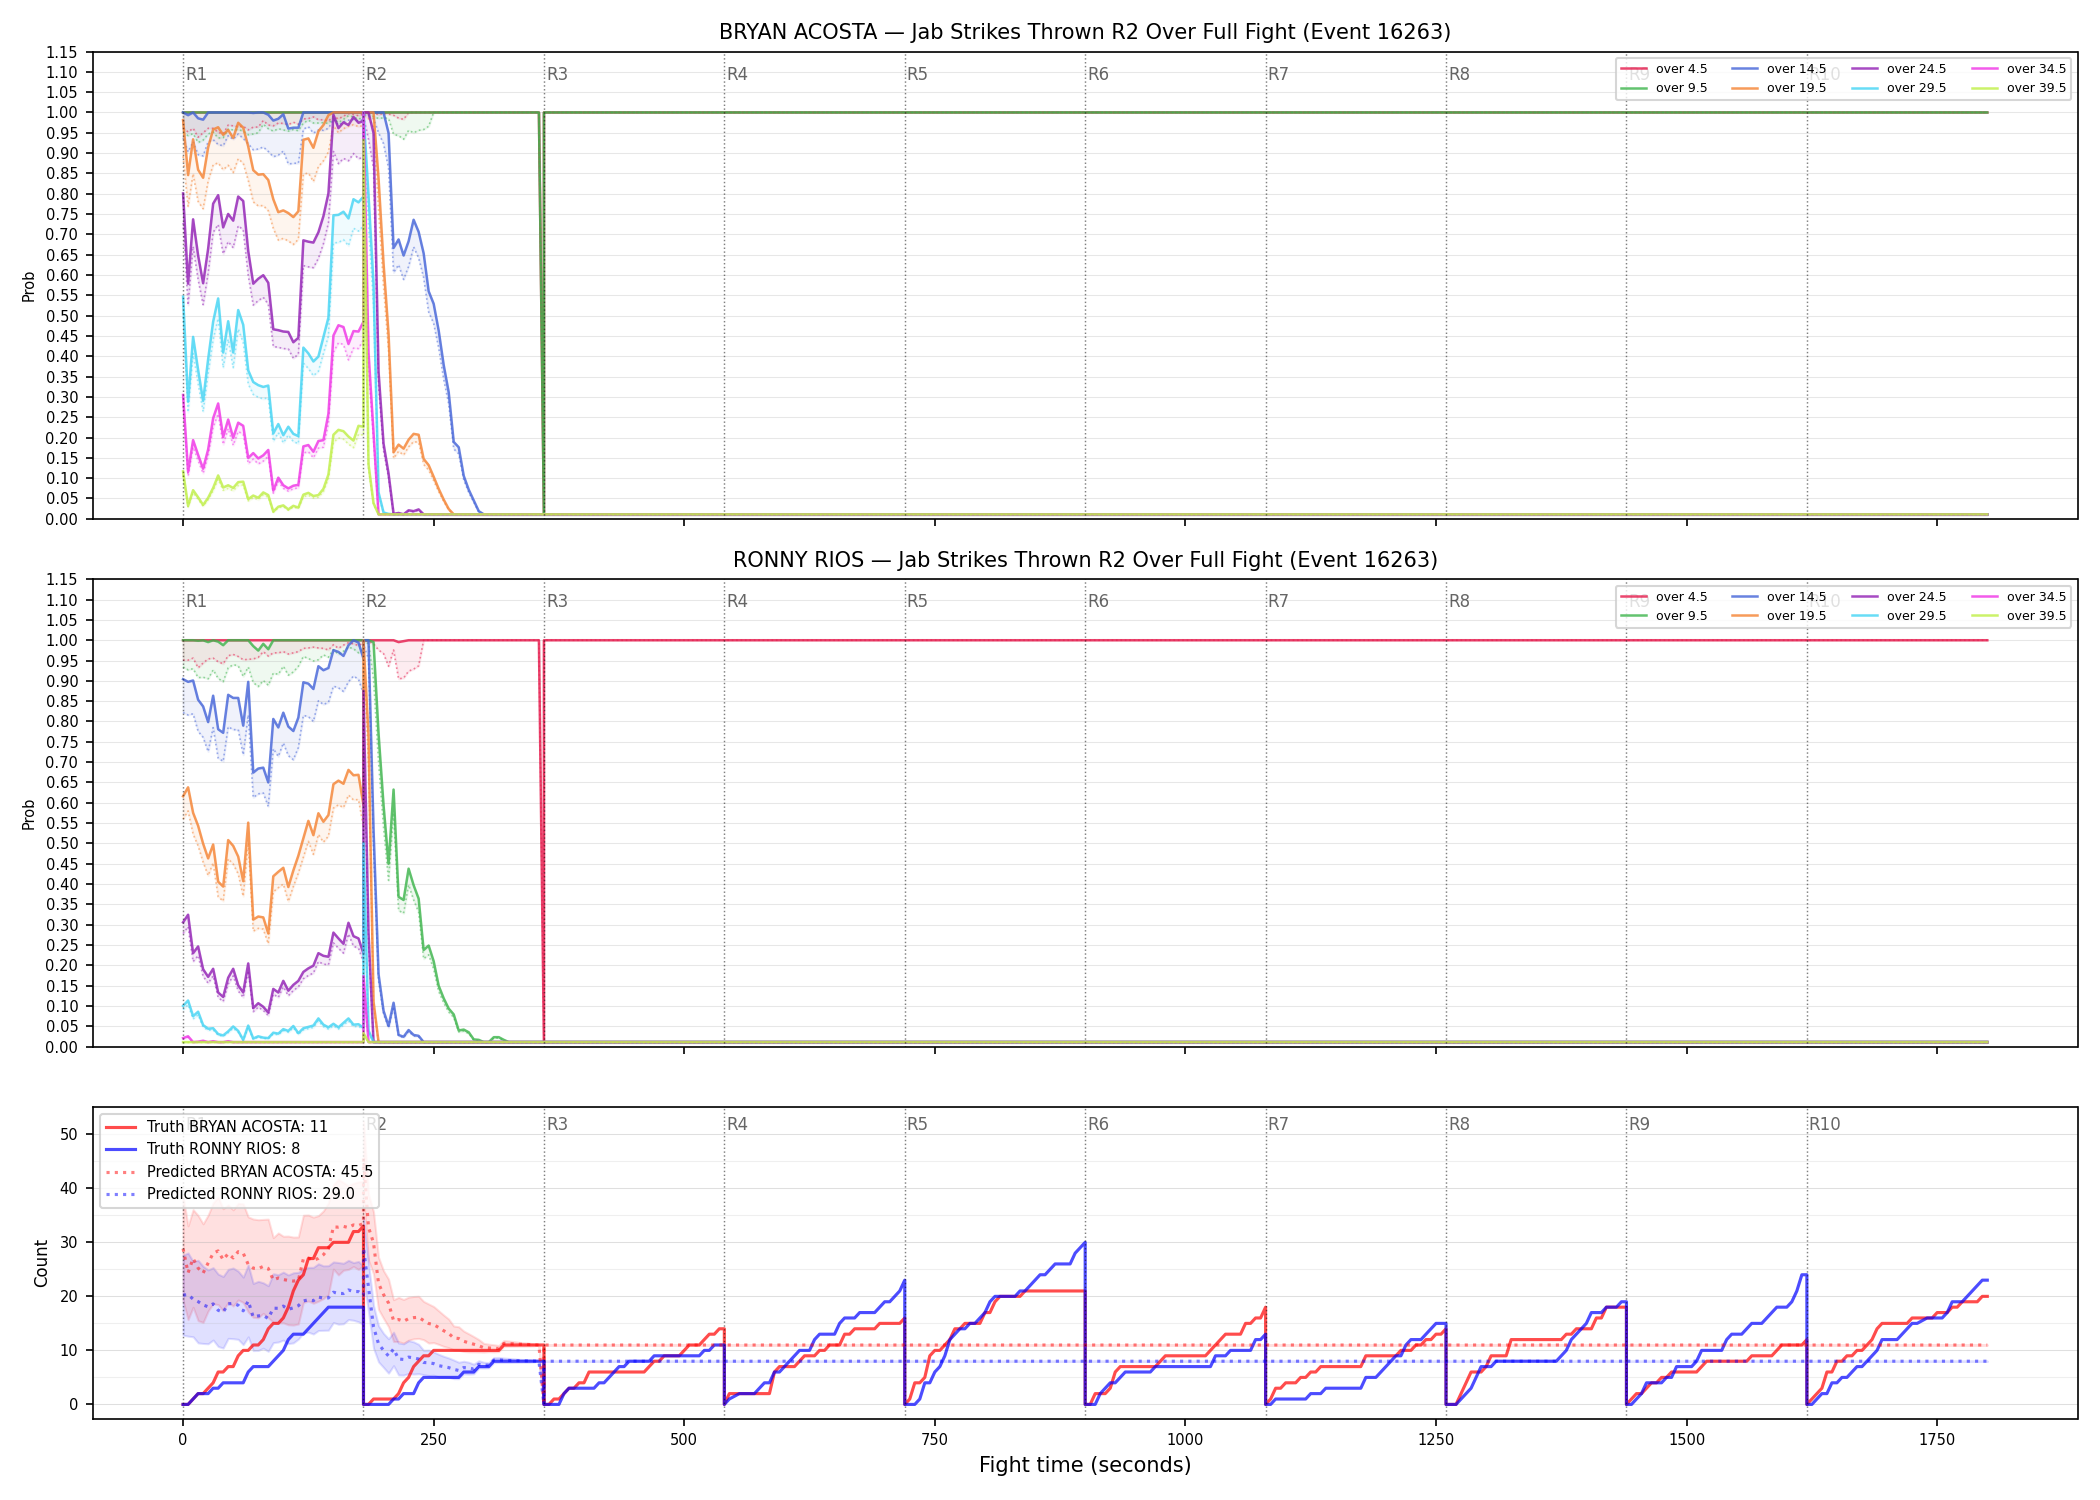2100x1500 pixels.
Task: Click the "Fight time (seconds)" axis label
Action: (1085, 1465)
